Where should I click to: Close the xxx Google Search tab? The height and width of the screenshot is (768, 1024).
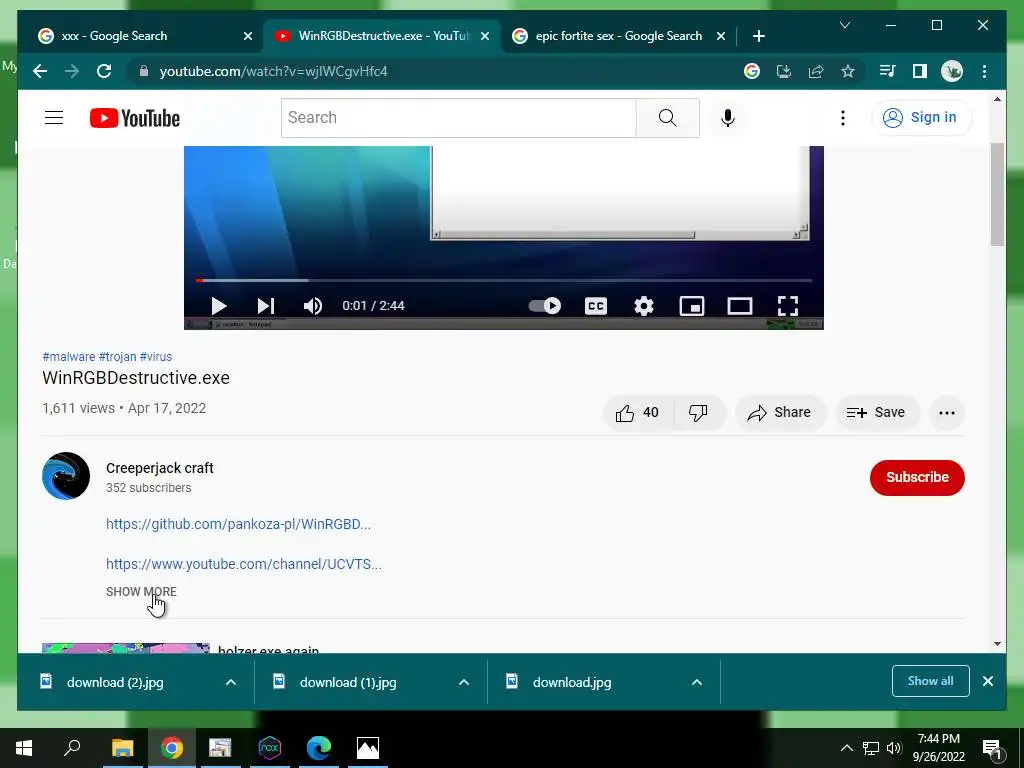[248, 36]
